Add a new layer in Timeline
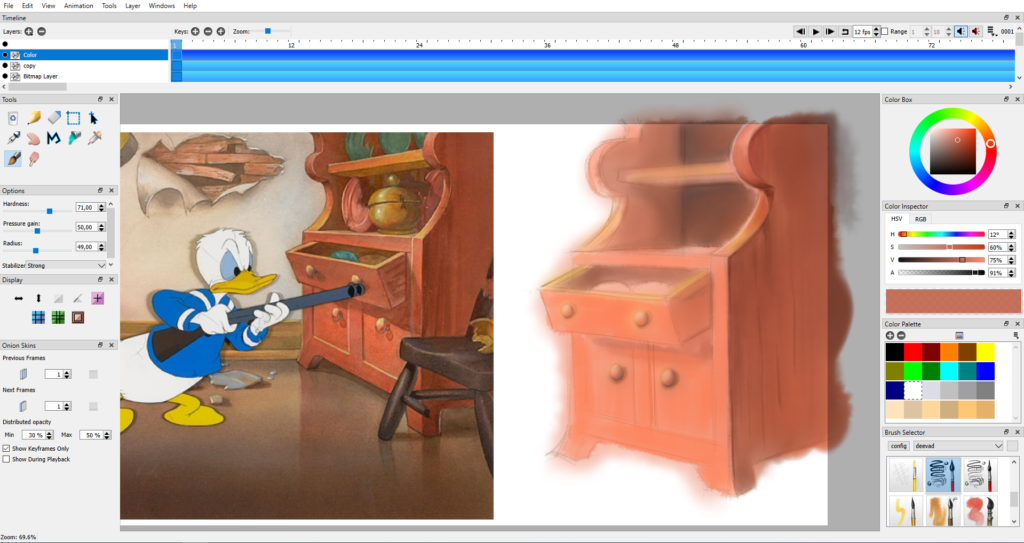The image size is (1024, 543). click(29, 31)
